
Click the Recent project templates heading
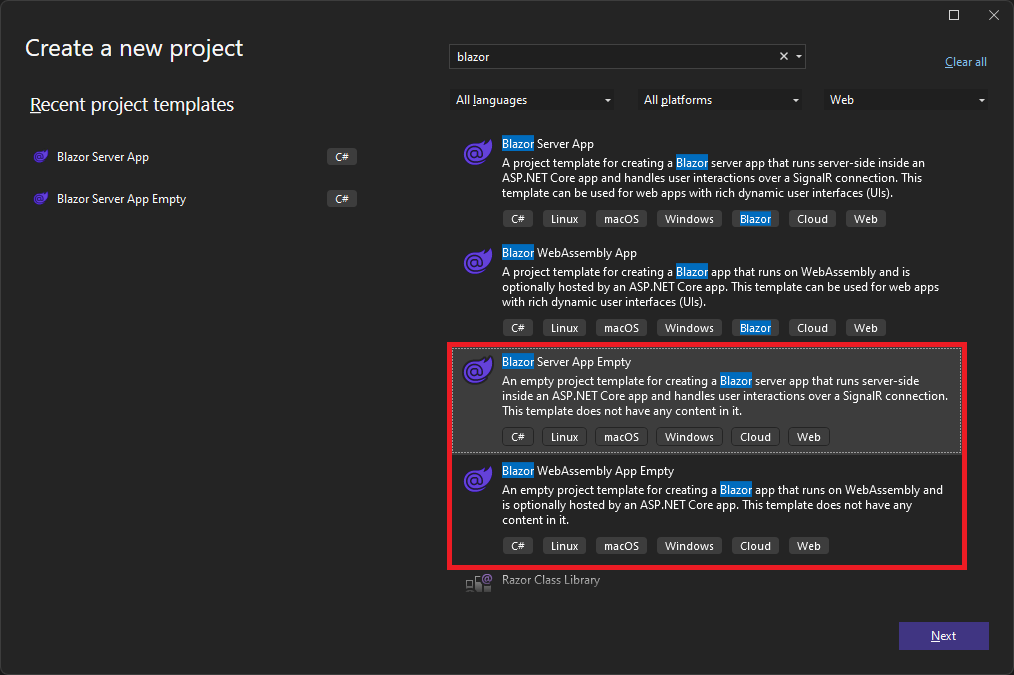coord(132,105)
